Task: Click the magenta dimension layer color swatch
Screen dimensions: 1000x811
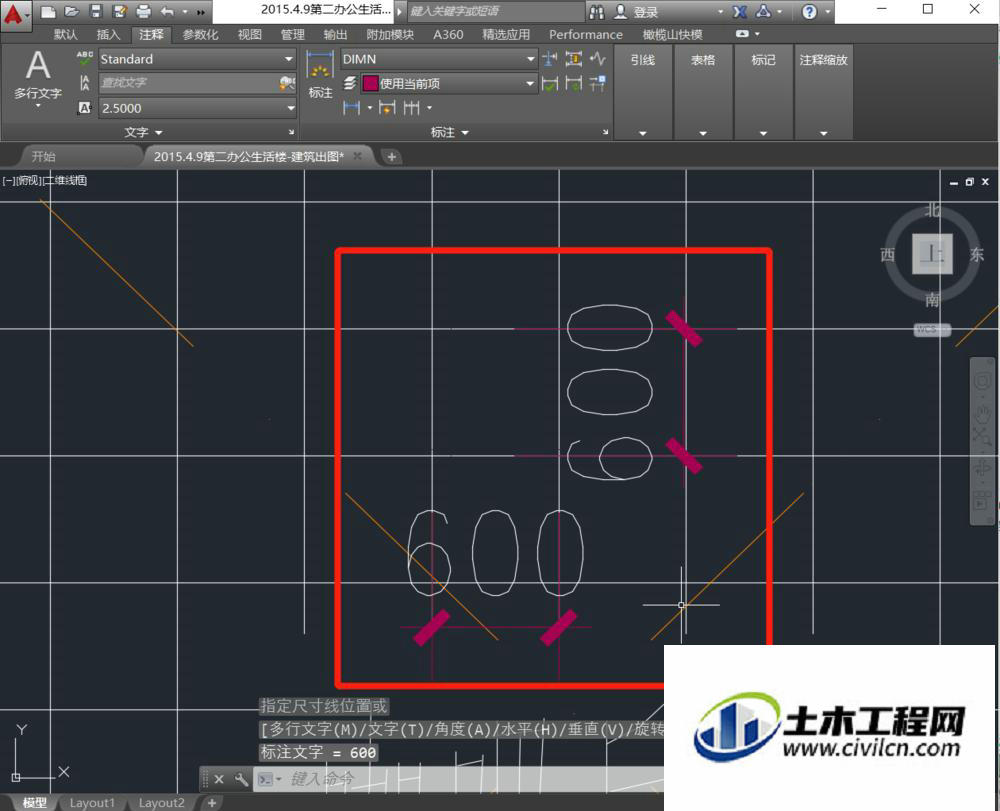Action: (x=370, y=84)
